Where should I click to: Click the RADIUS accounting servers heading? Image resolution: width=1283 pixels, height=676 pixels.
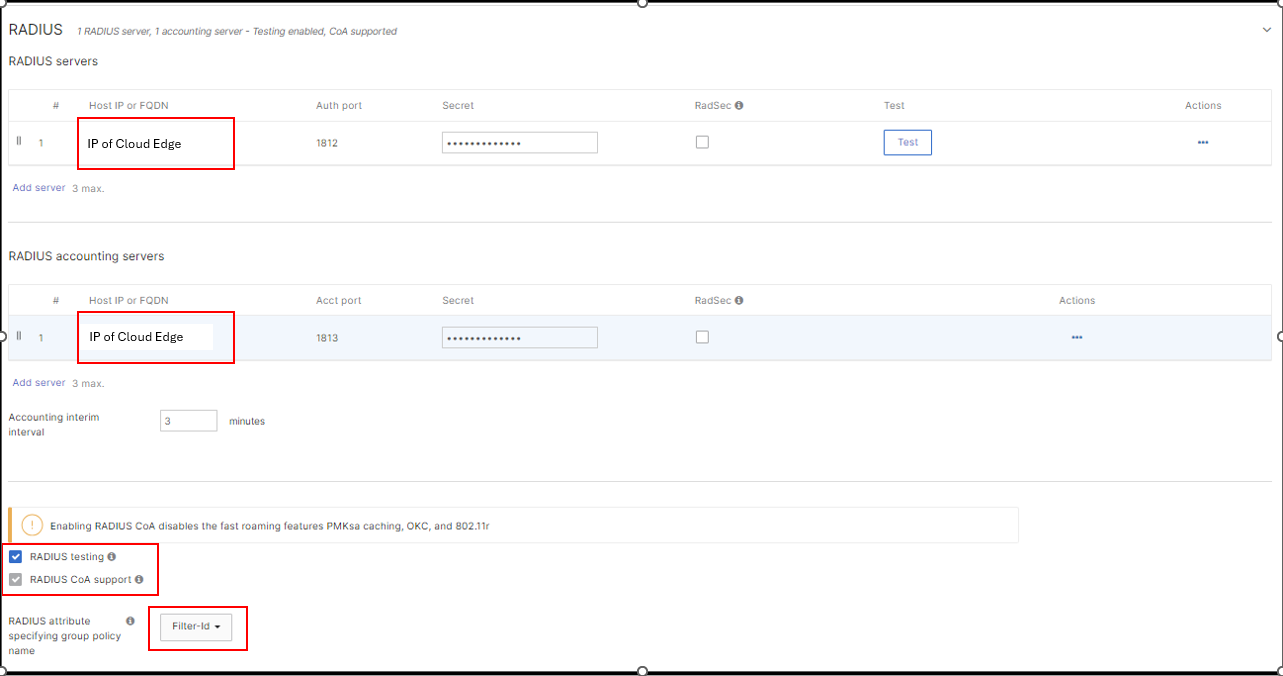86,256
